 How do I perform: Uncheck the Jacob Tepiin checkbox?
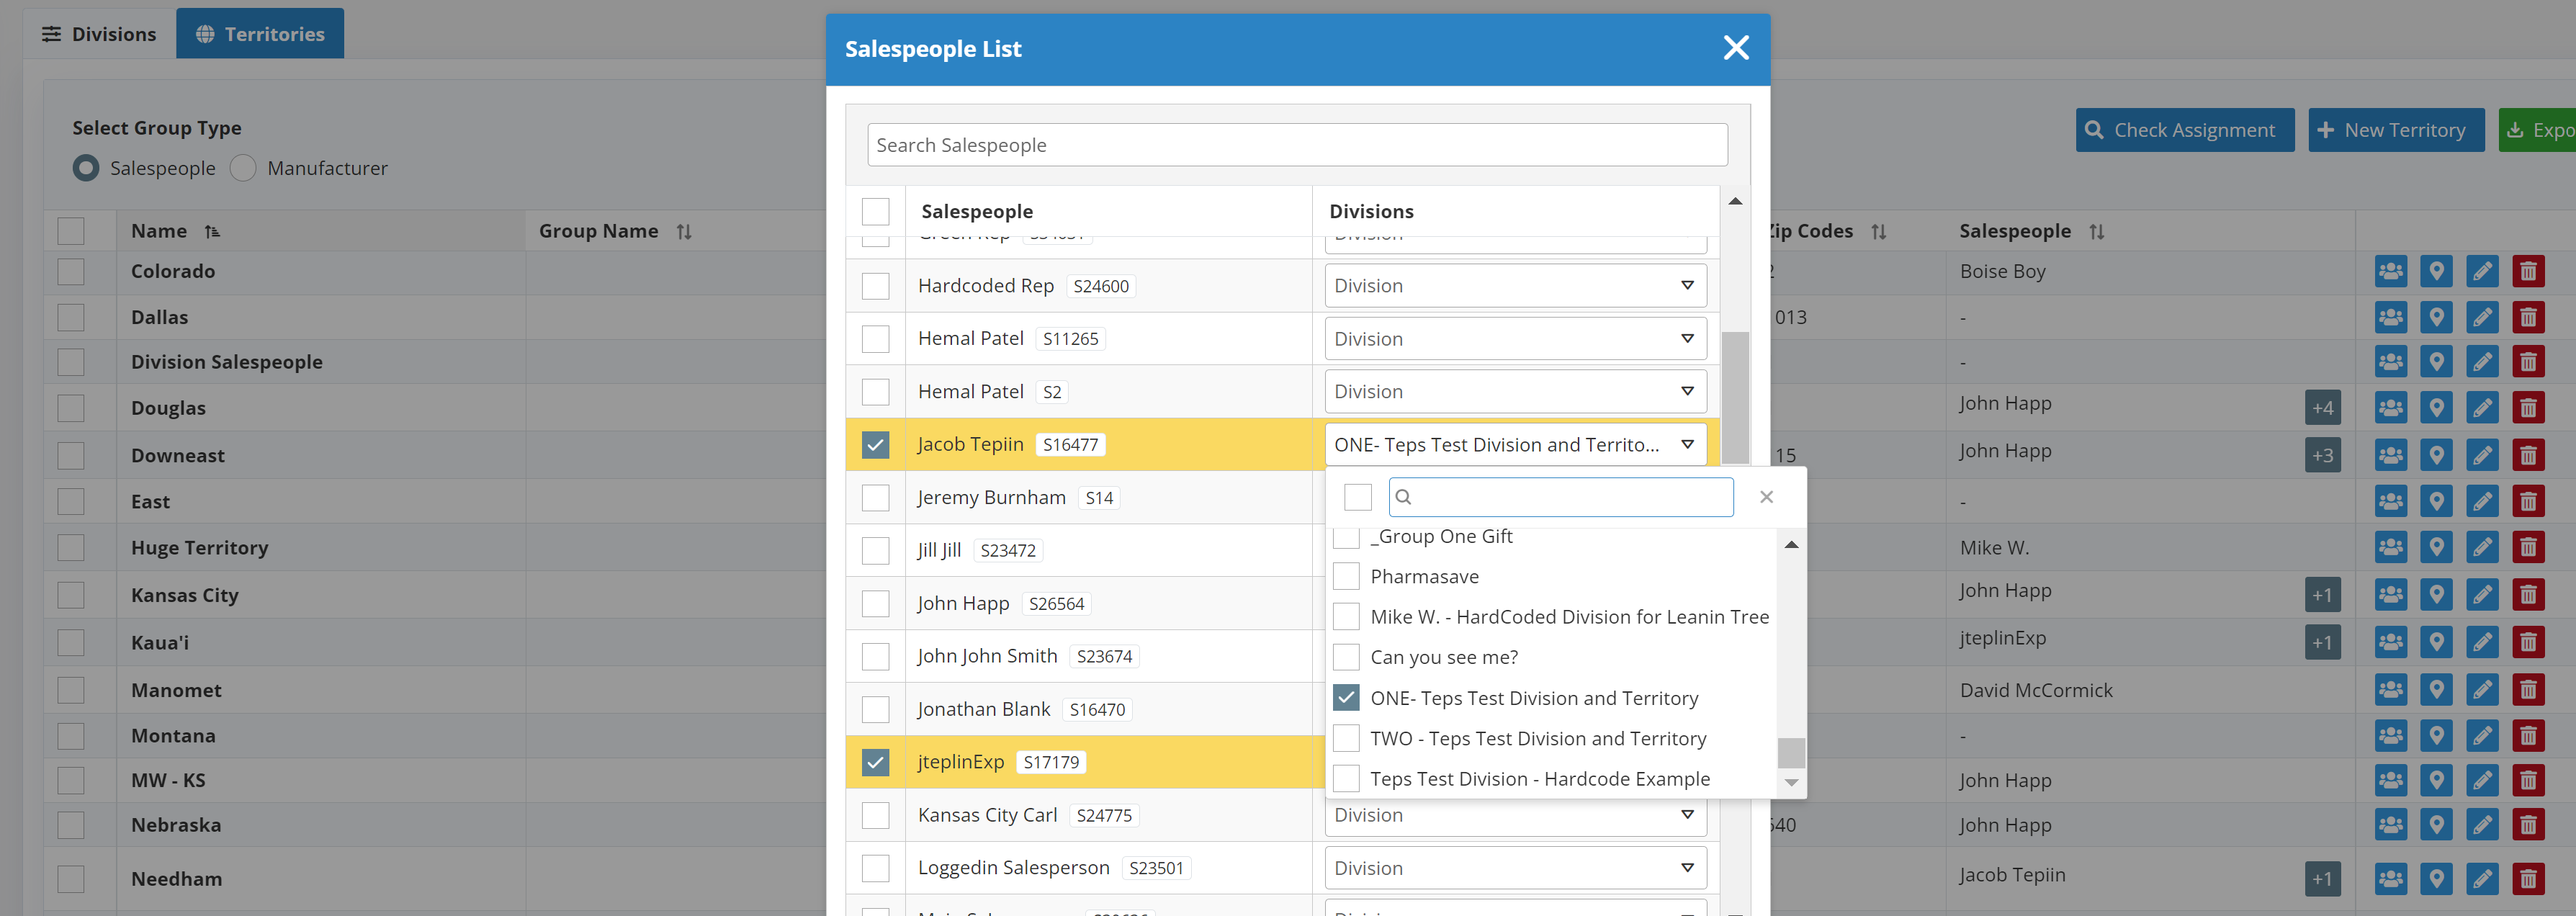875,445
